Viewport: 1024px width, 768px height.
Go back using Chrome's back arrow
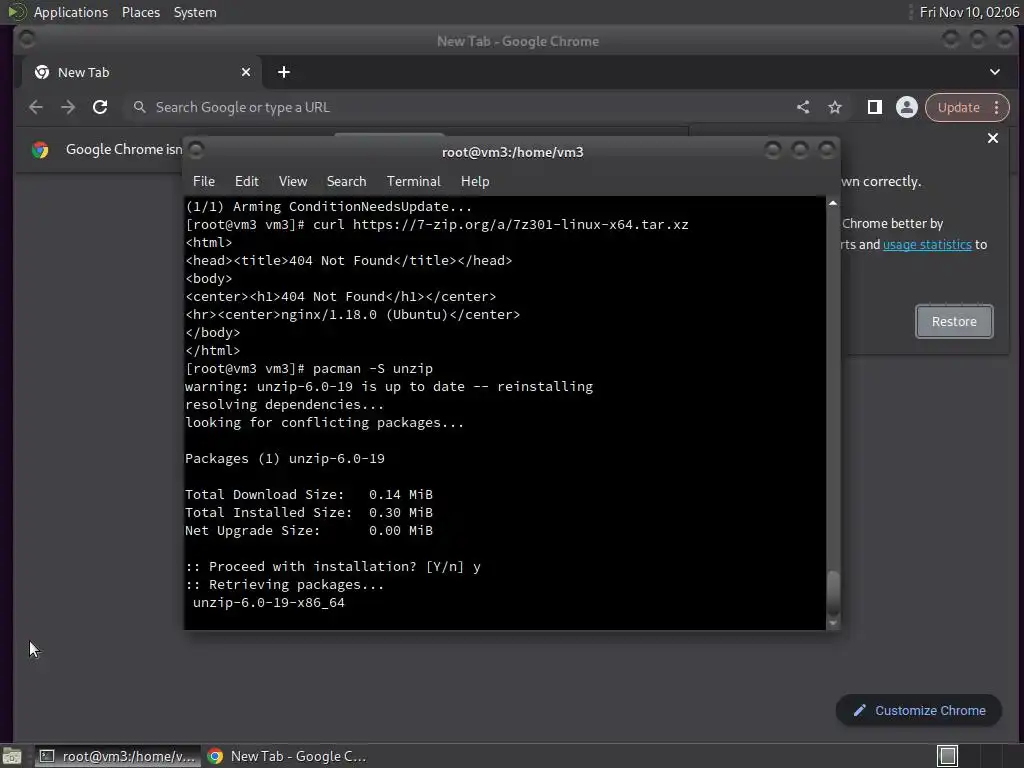[x=36, y=107]
